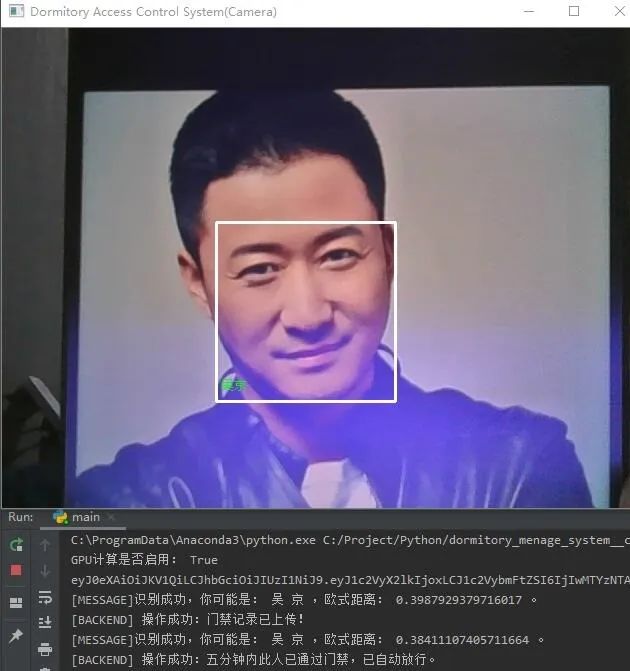Viewport: 630px width, 671px height.
Task: Click the up arrow in Run toolbar
Action: pyautogui.click(x=45, y=545)
